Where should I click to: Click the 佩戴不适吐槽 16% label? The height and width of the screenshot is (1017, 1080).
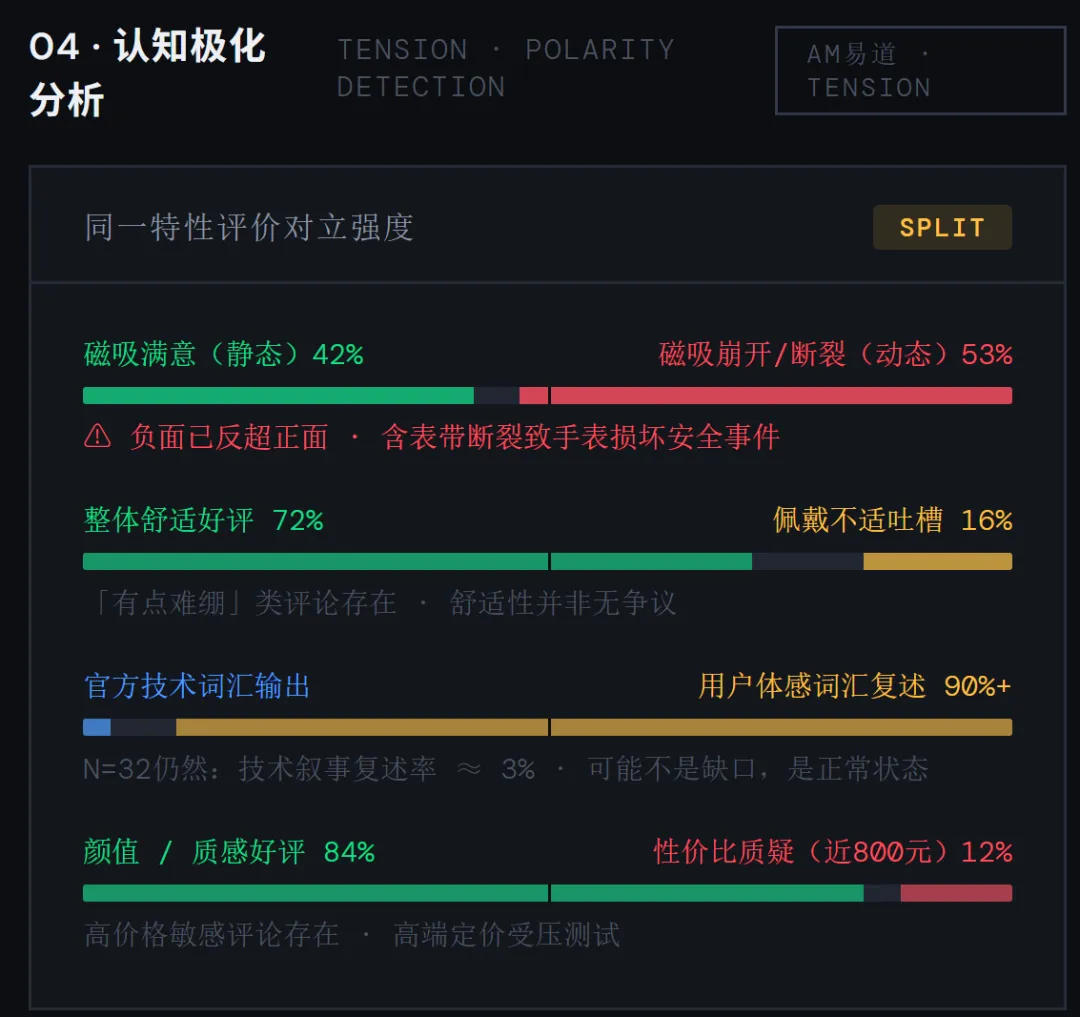[x=892, y=520]
